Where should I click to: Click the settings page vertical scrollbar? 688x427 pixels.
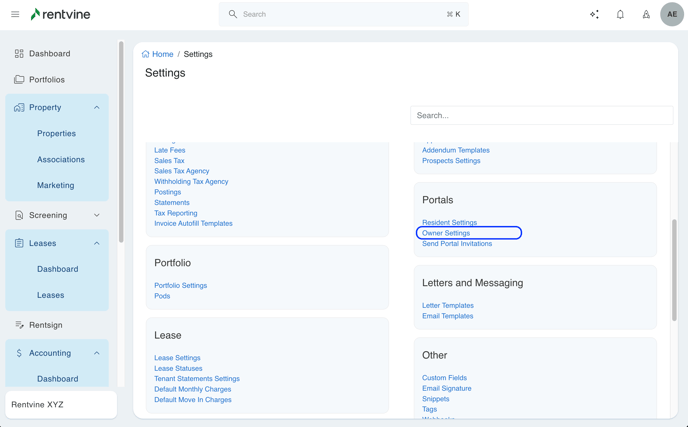(674, 270)
